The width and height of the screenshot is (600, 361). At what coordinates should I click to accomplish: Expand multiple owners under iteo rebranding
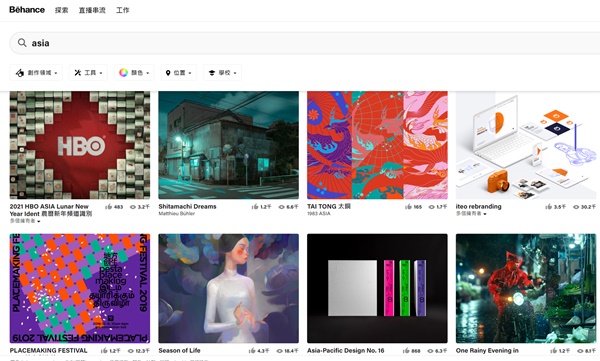[x=471, y=214]
